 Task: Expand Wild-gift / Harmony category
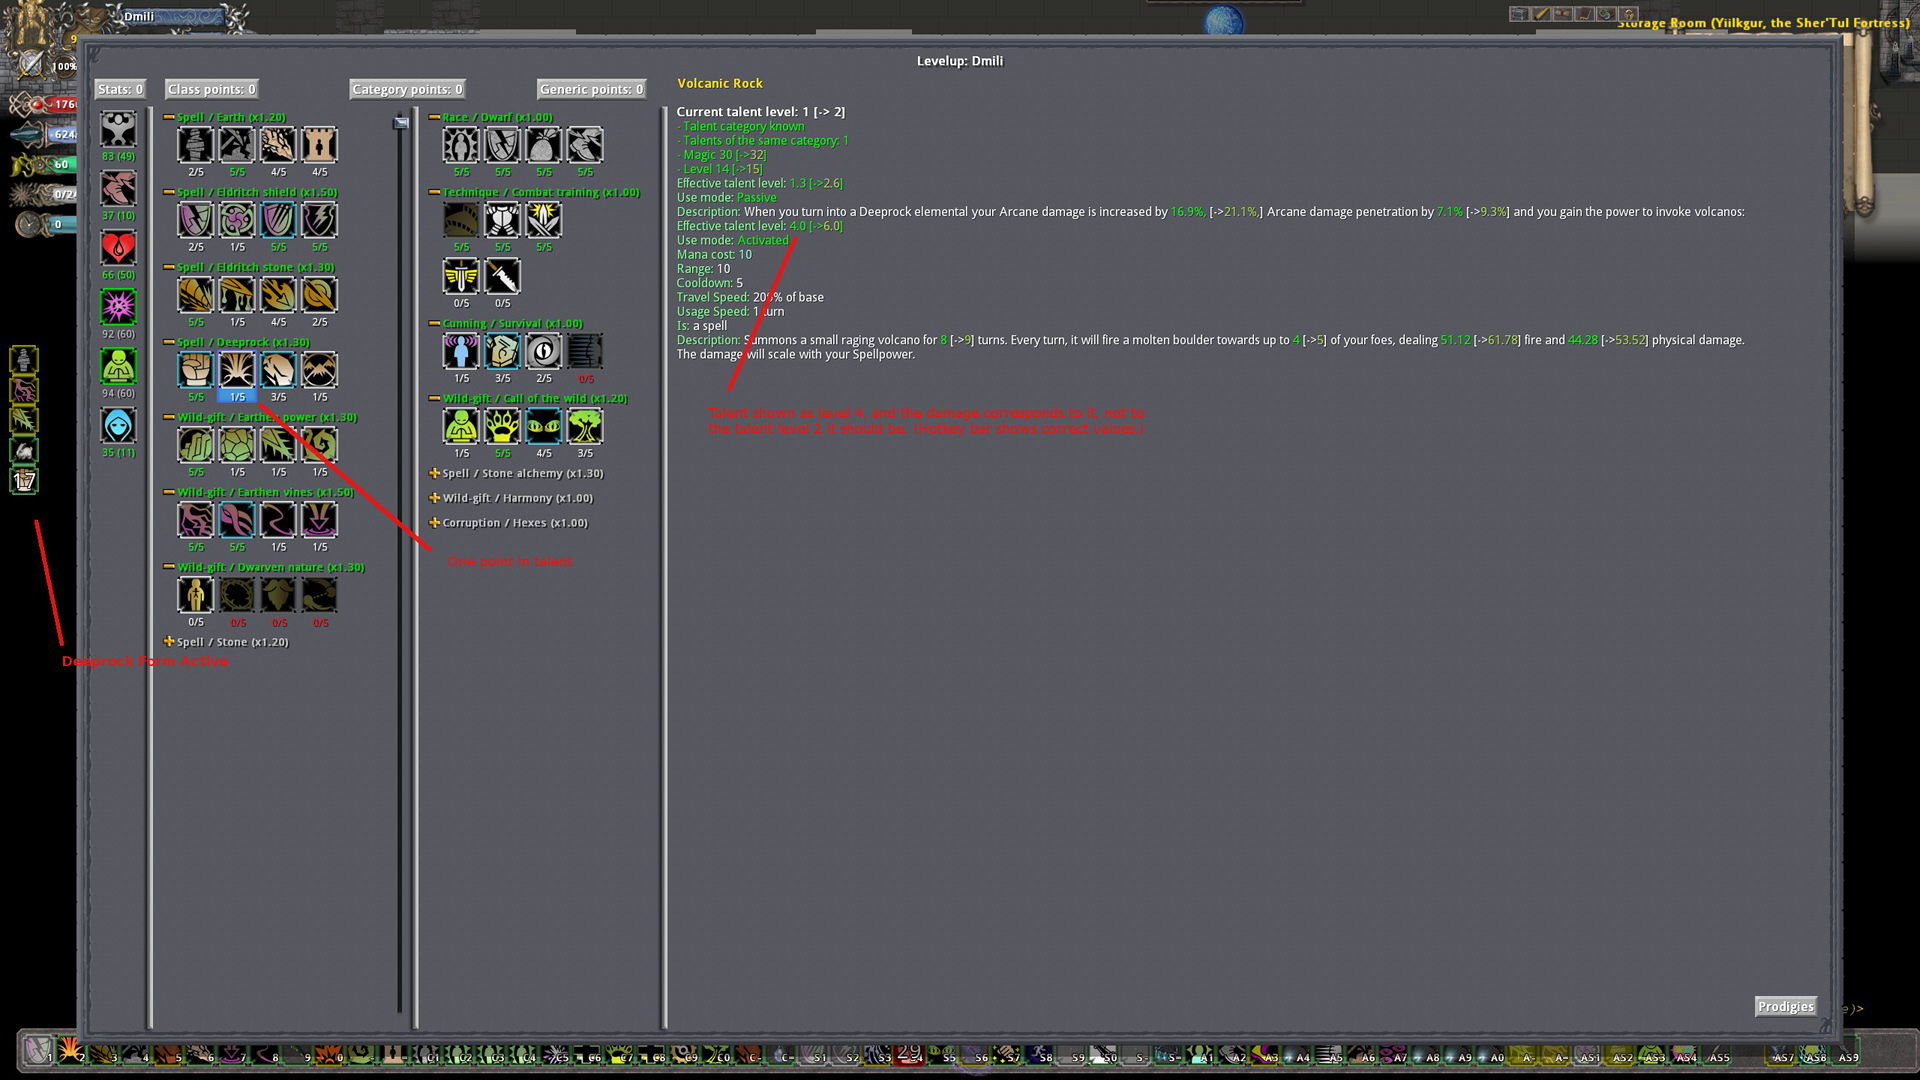[435, 498]
